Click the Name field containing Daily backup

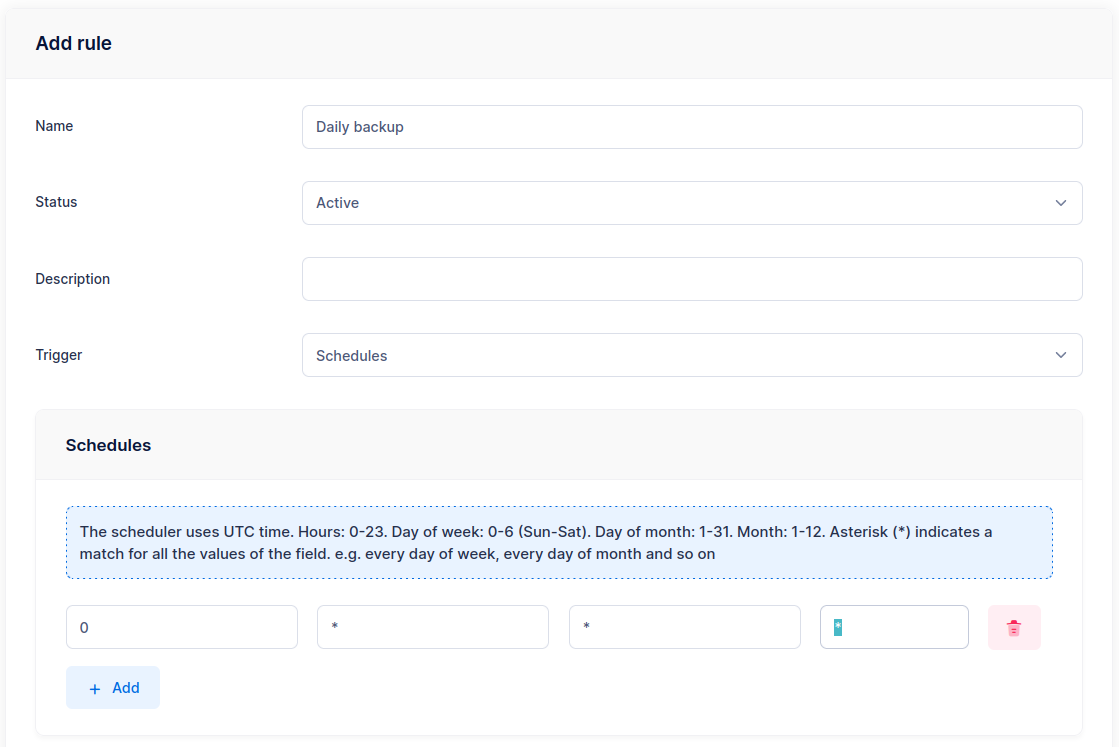[x=691, y=127]
